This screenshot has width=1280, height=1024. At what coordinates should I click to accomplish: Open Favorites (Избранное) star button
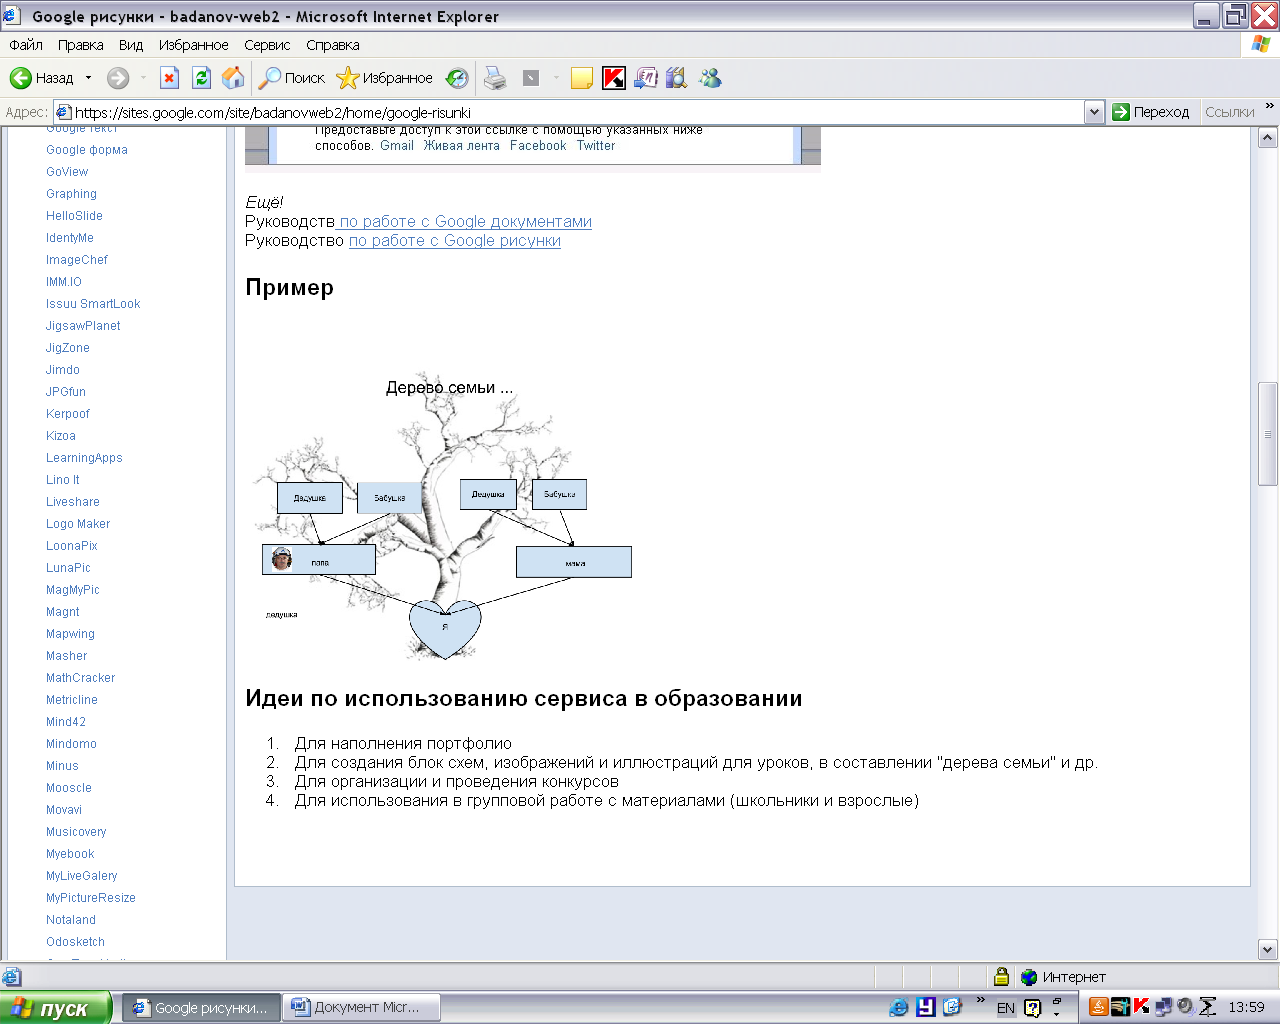pyautogui.click(x=385, y=78)
